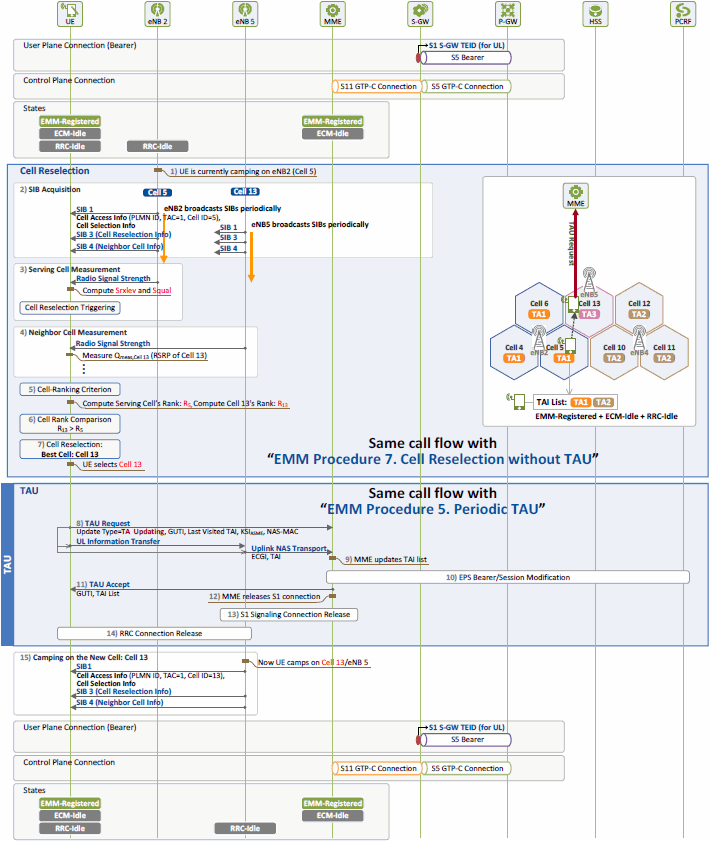Click the 10) EPS Bearer/Session Modification bar

tap(508, 577)
